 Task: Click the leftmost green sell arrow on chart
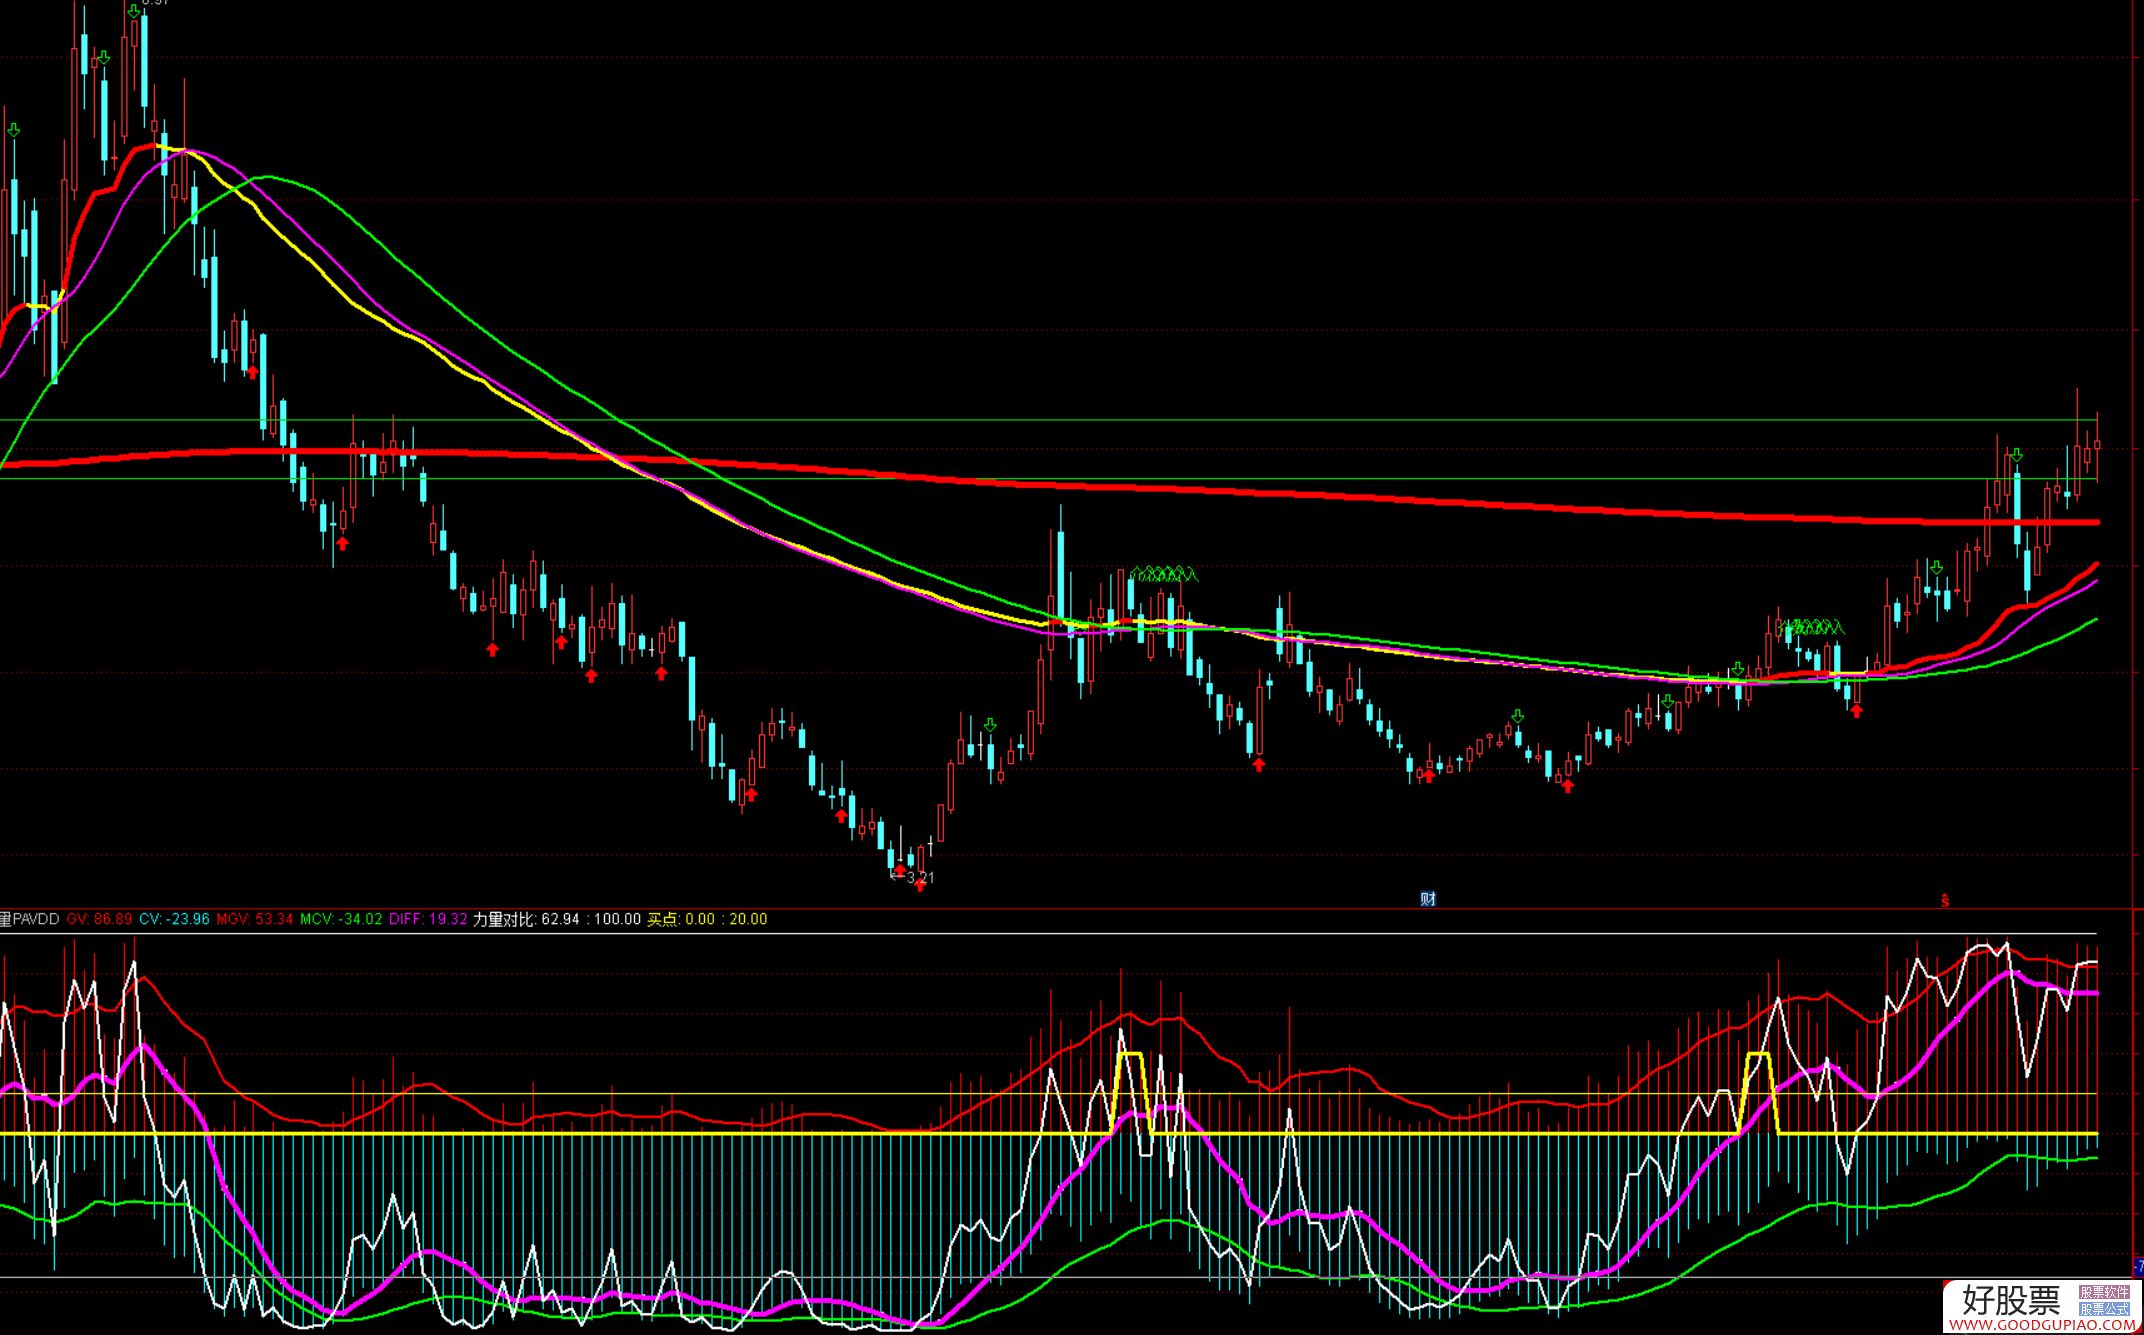point(14,130)
